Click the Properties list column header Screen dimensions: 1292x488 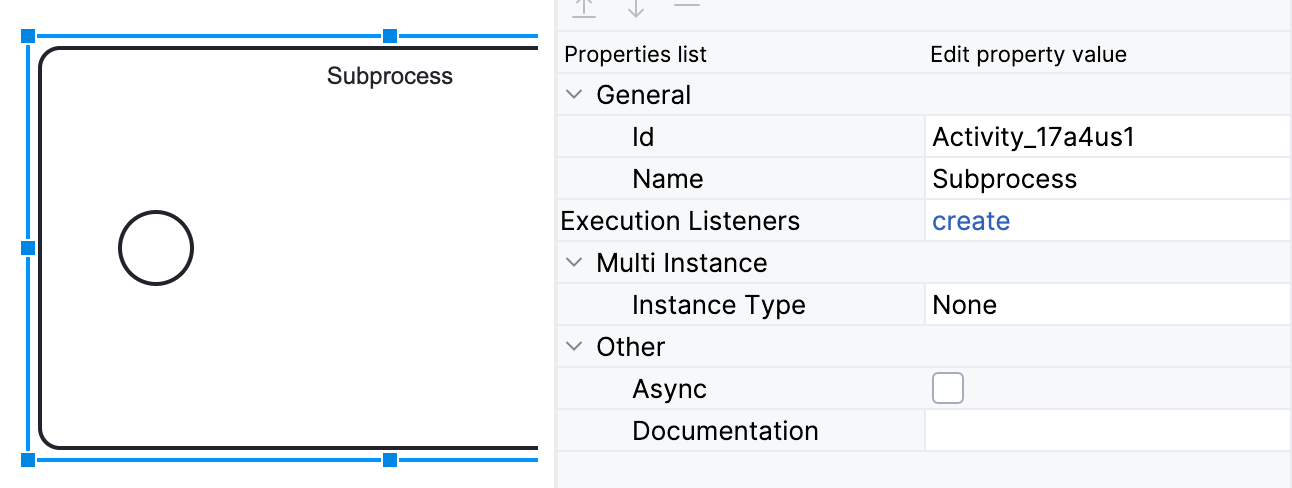(x=636, y=54)
